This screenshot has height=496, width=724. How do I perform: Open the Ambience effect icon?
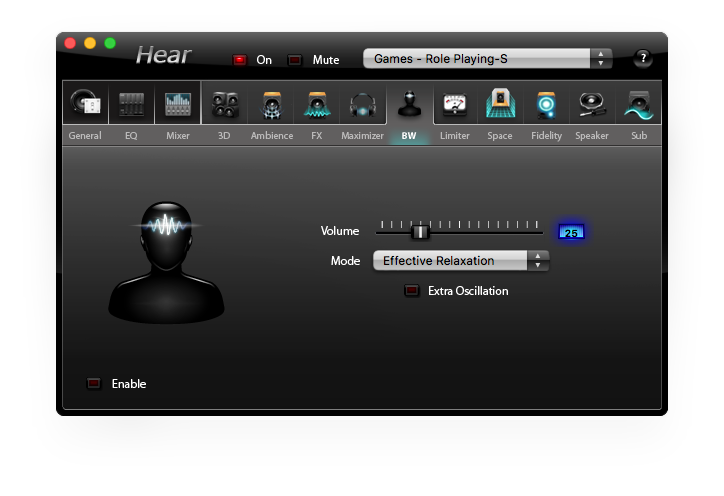(x=271, y=104)
